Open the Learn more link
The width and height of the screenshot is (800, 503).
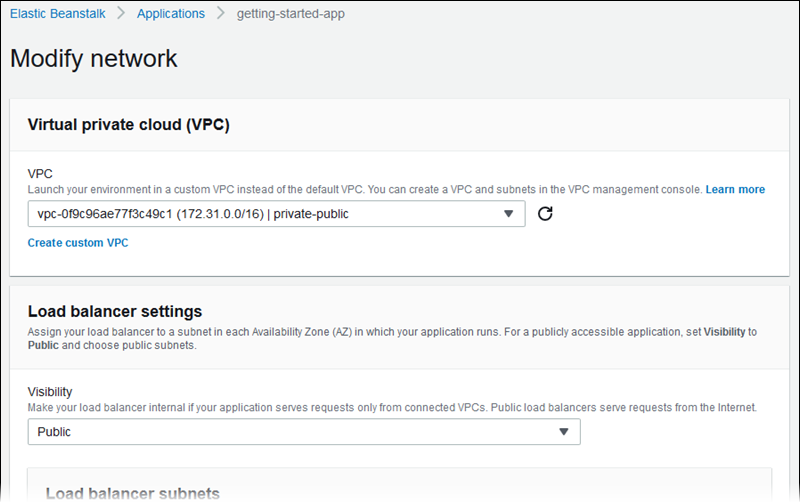point(735,189)
